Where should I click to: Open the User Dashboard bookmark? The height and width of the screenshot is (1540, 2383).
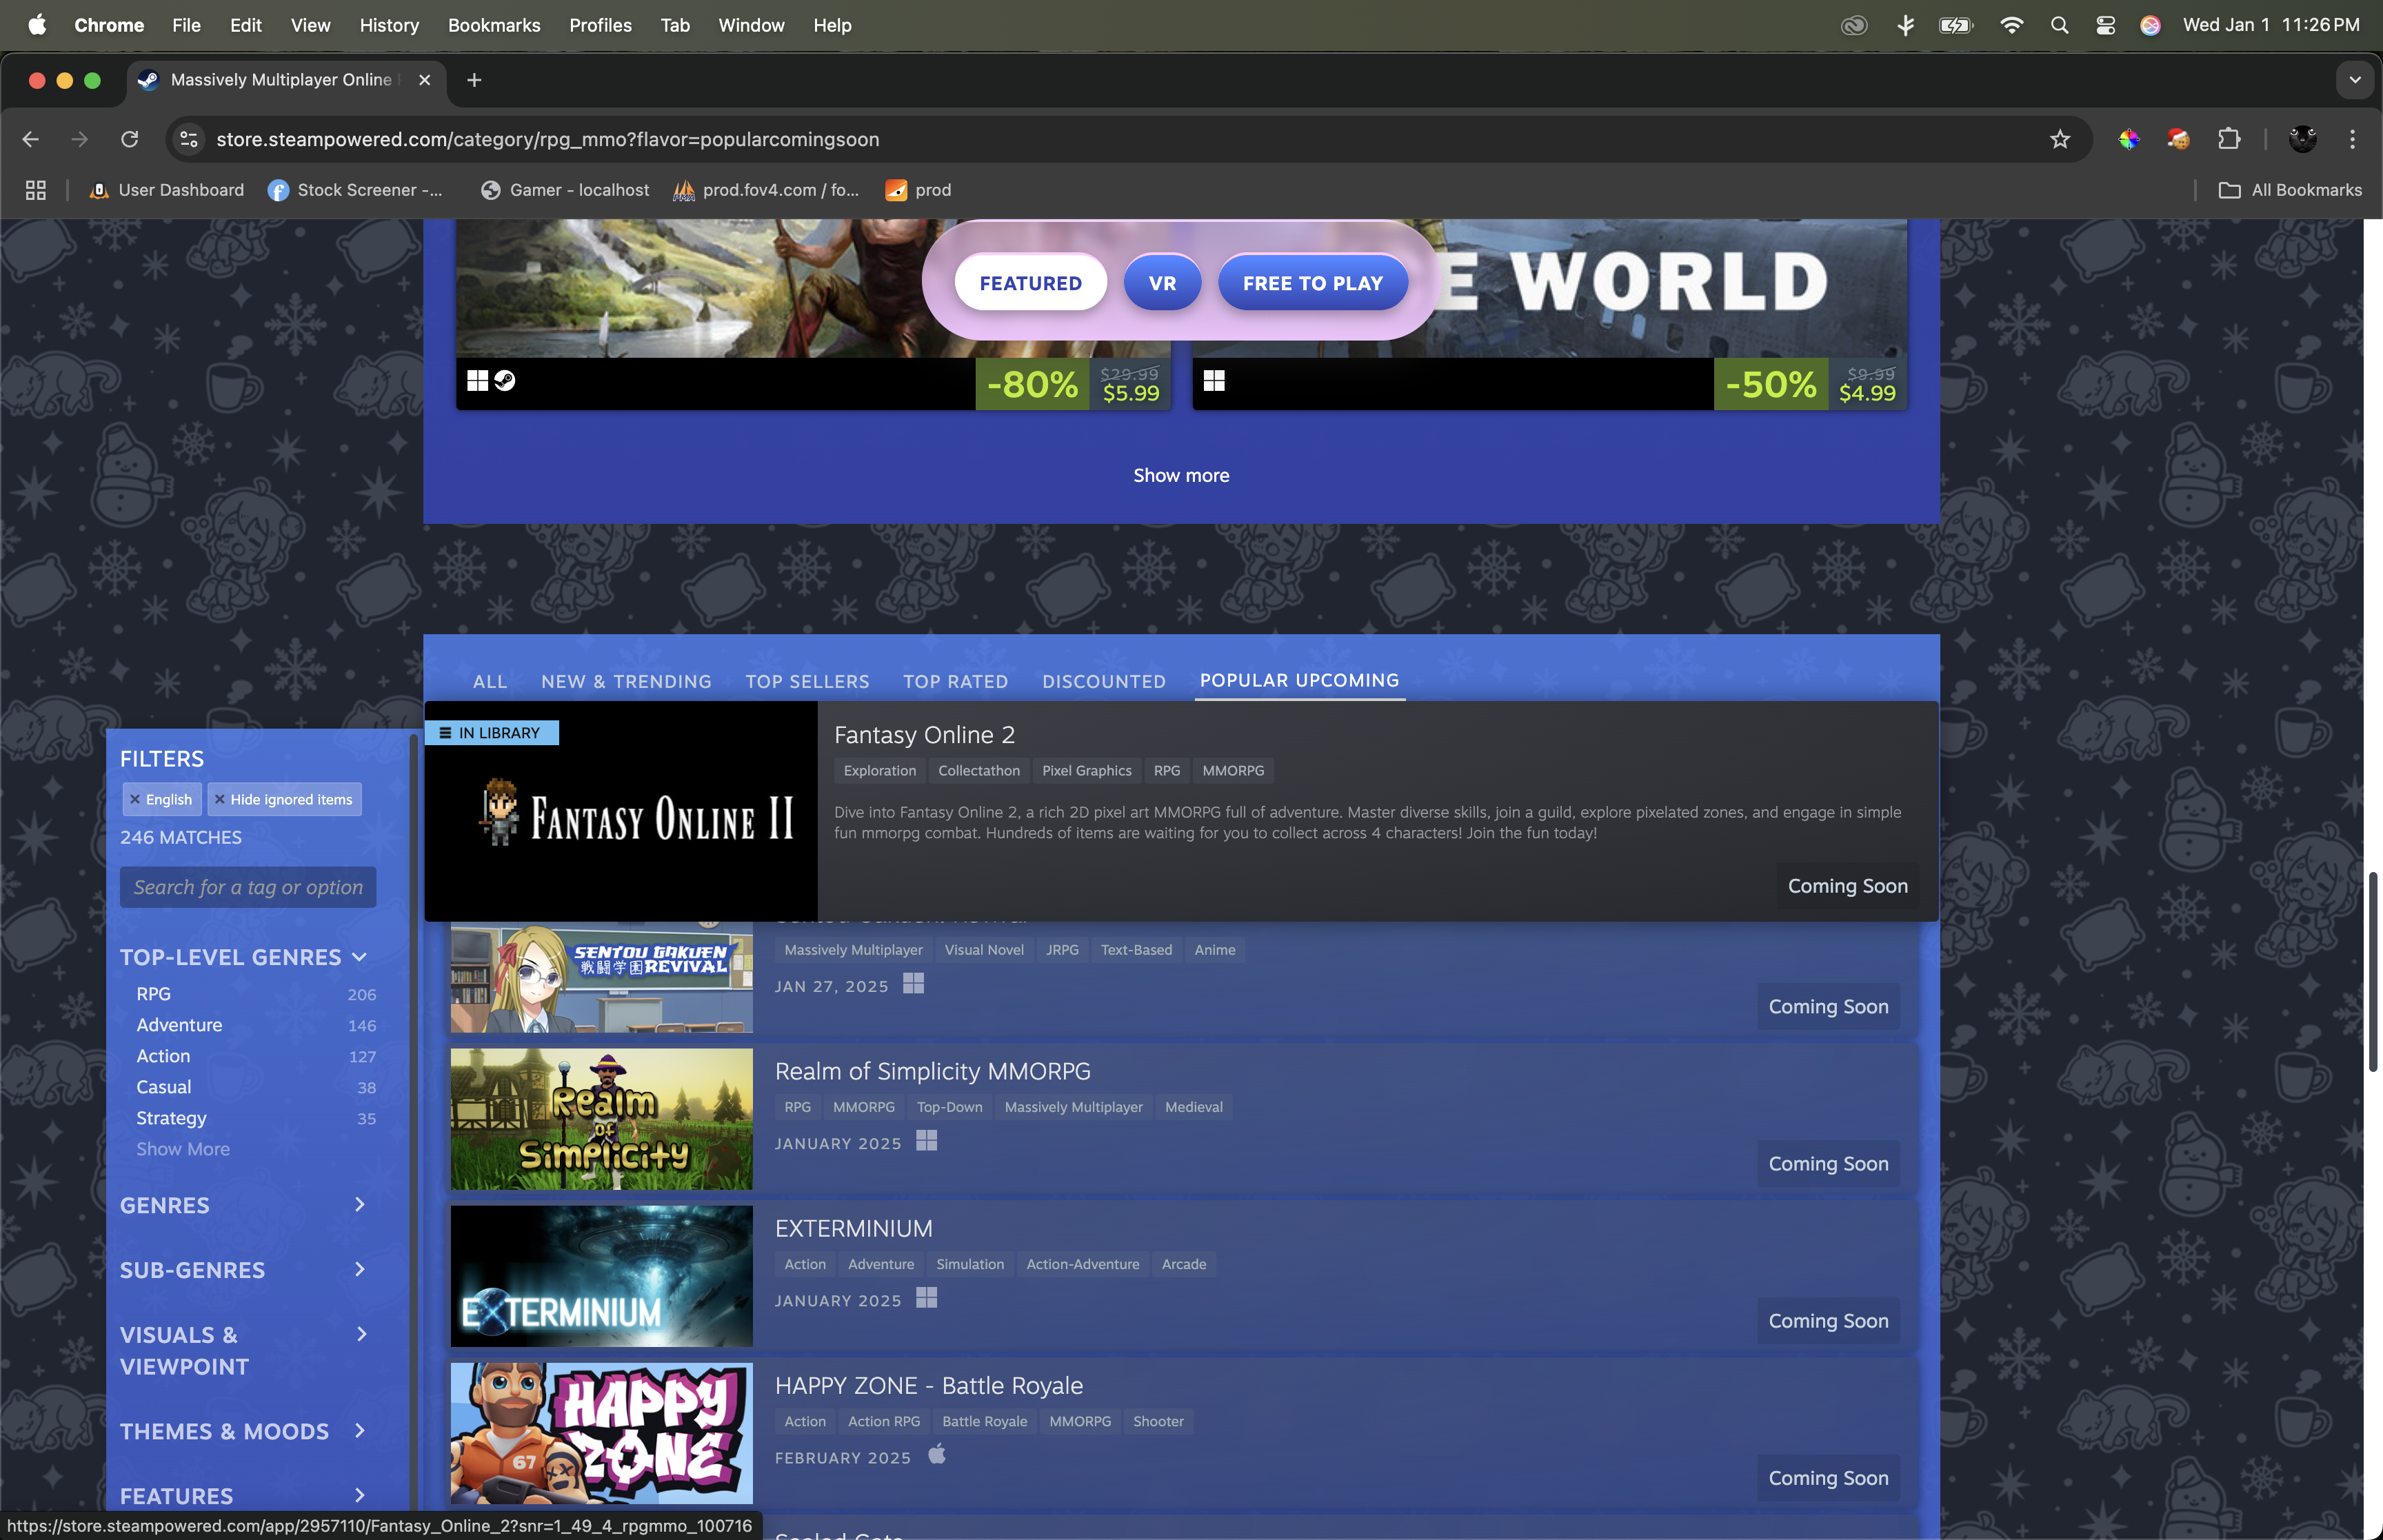click(x=166, y=190)
